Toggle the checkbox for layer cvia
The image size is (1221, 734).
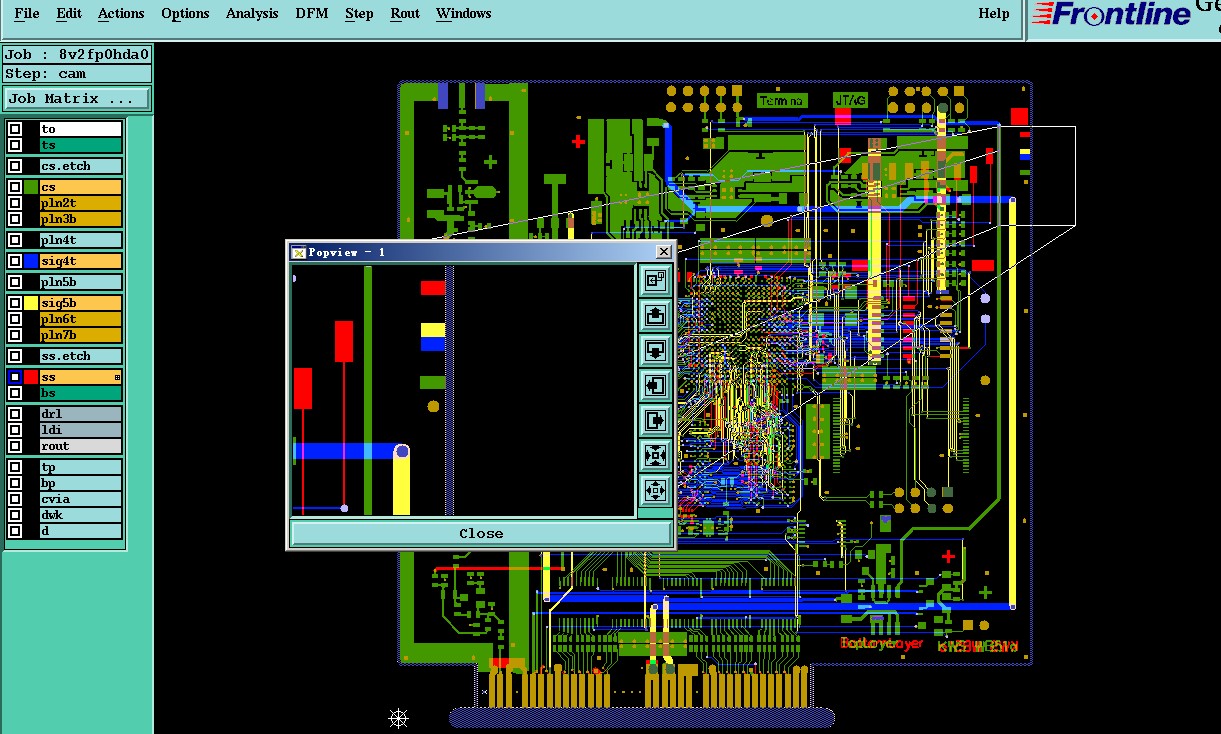click(x=15, y=499)
